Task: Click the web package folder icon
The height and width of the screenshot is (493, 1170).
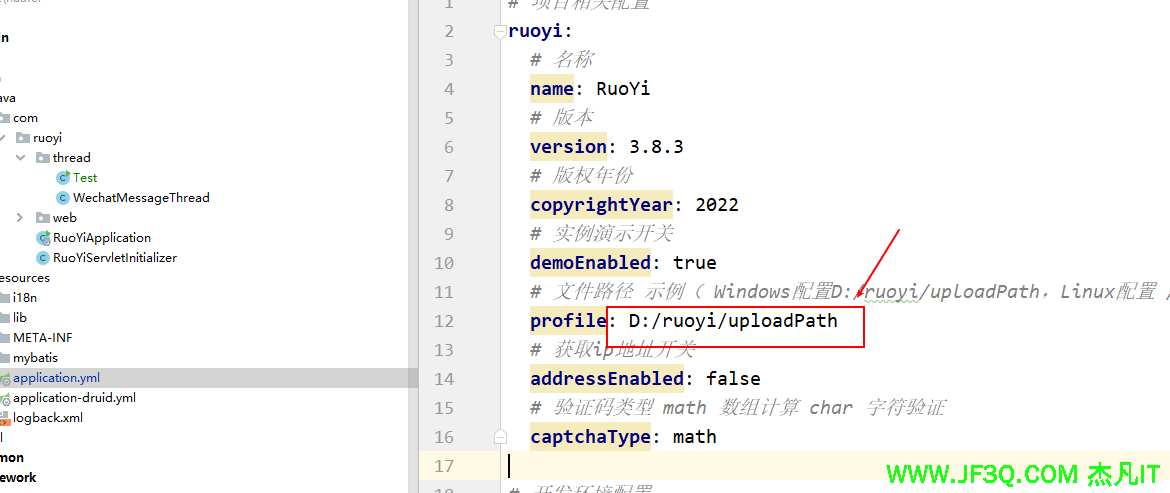Action: tap(43, 218)
